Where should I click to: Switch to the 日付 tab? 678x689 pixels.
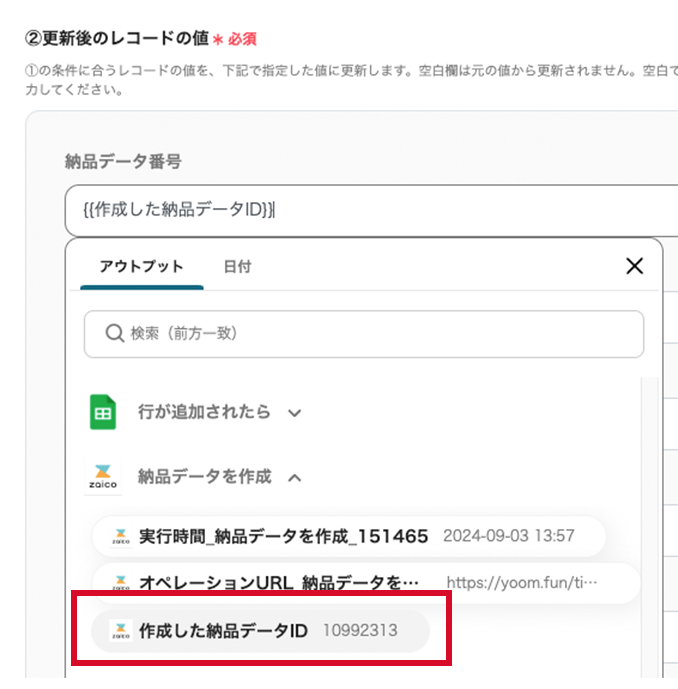pos(237,266)
